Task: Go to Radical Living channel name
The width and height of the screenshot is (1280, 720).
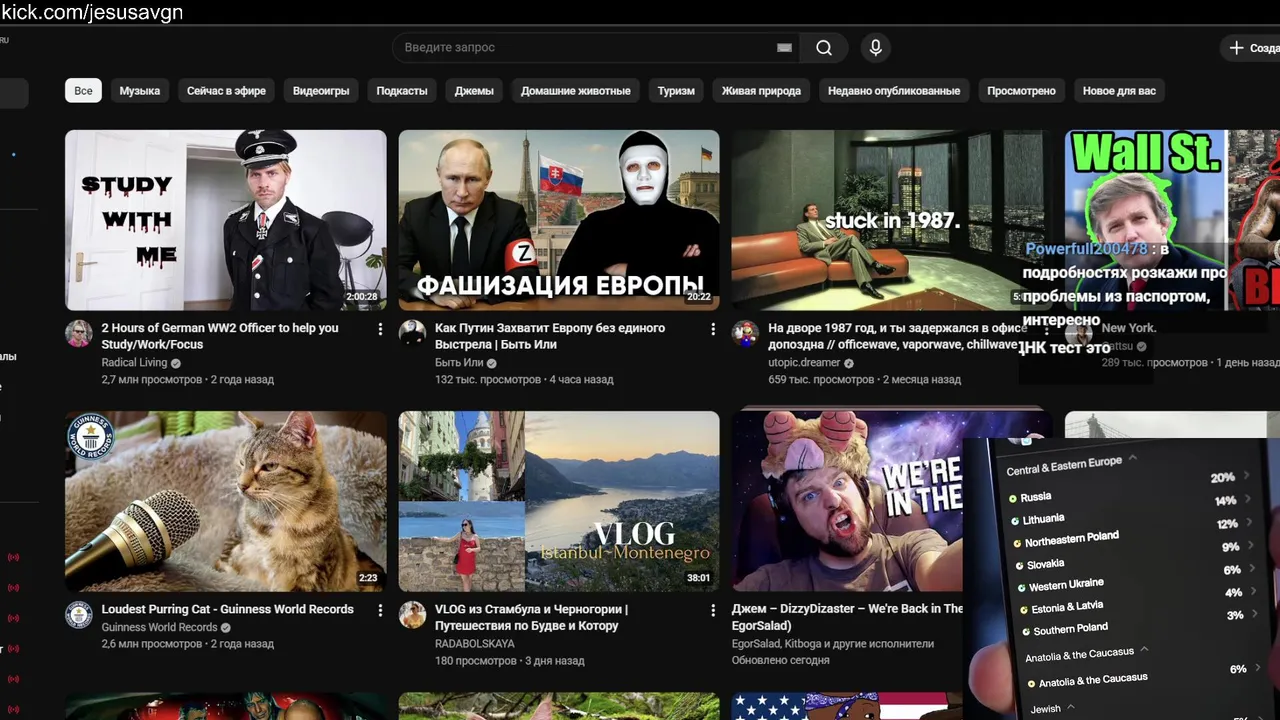Action: [x=134, y=363]
